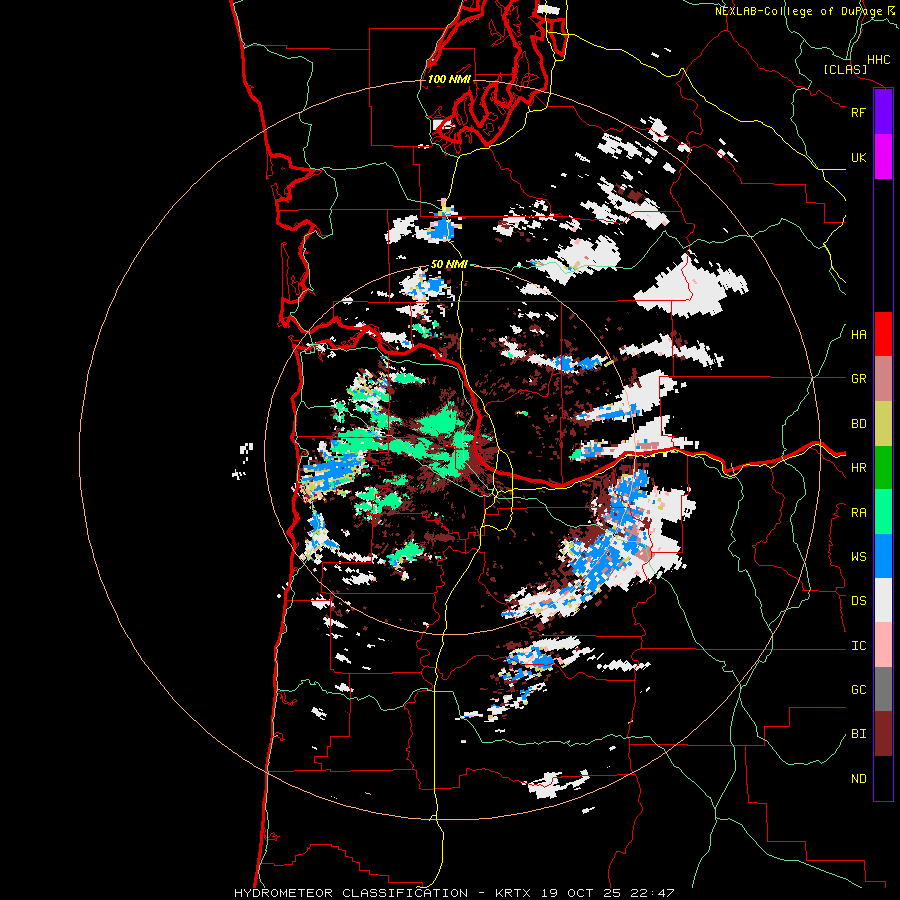The height and width of the screenshot is (900, 900).
Task: Click the 50 NMI range ring label
Action: [449, 264]
